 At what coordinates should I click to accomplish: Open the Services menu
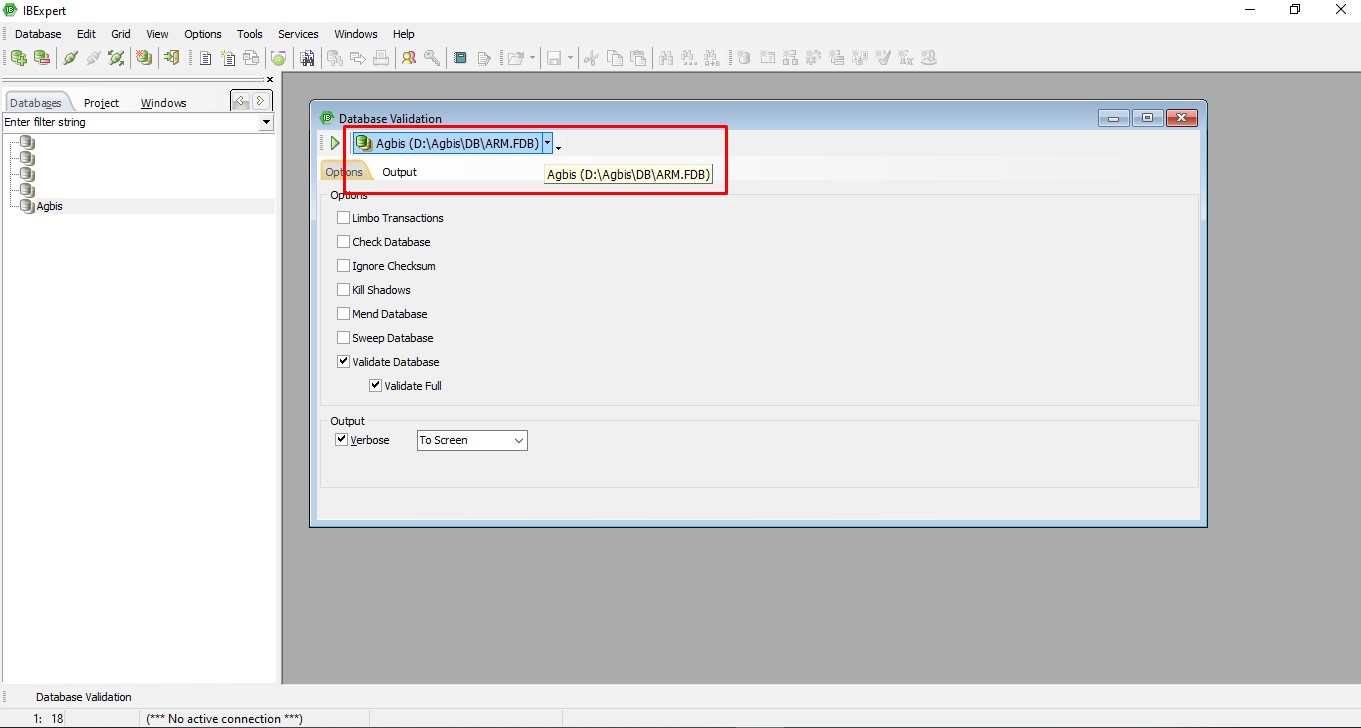click(x=298, y=34)
